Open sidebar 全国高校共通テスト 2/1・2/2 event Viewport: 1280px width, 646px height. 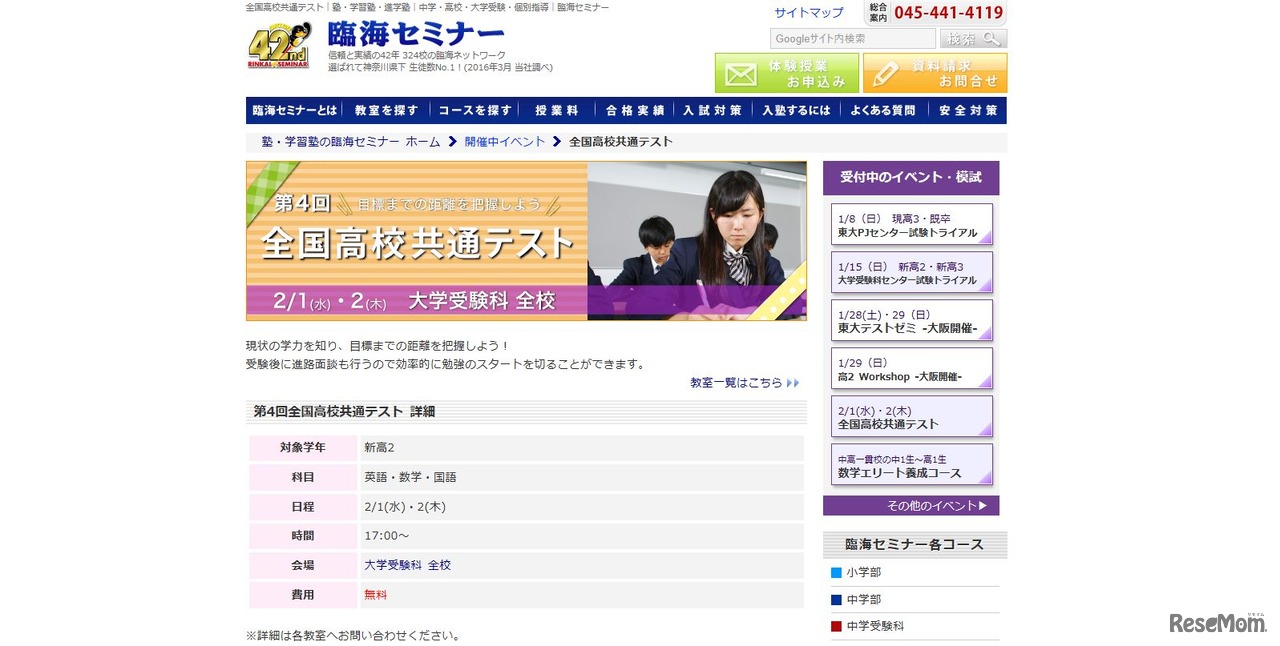coord(912,417)
